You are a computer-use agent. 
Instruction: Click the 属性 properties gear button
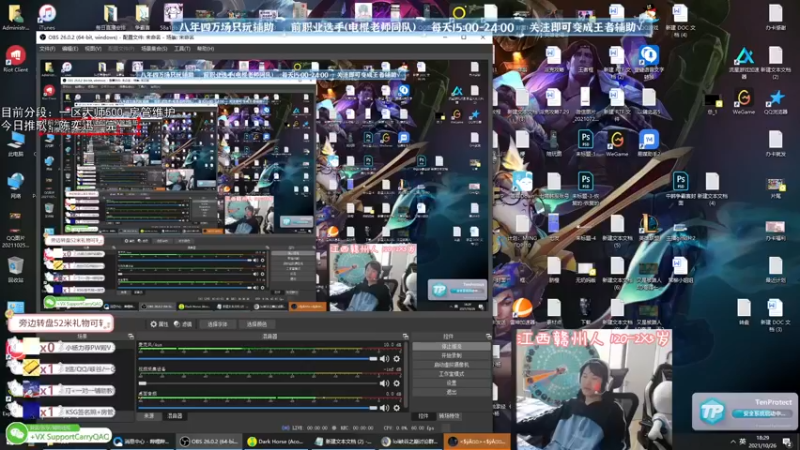pyautogui.click(x=159, y=324)
